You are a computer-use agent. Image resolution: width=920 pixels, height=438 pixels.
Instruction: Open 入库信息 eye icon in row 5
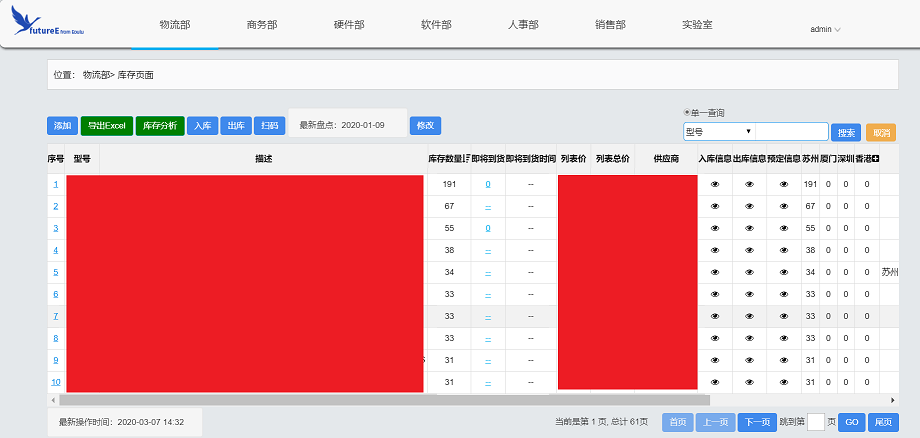coord(715,272)
